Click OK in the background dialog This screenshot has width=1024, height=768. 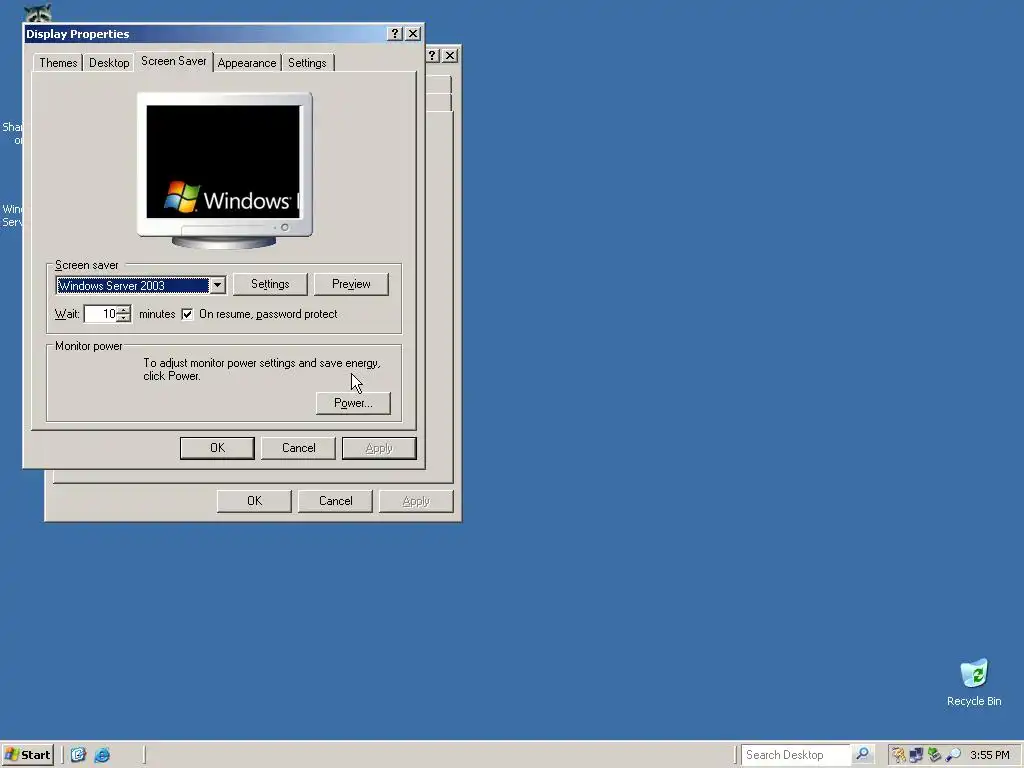[x=254, y=501]
